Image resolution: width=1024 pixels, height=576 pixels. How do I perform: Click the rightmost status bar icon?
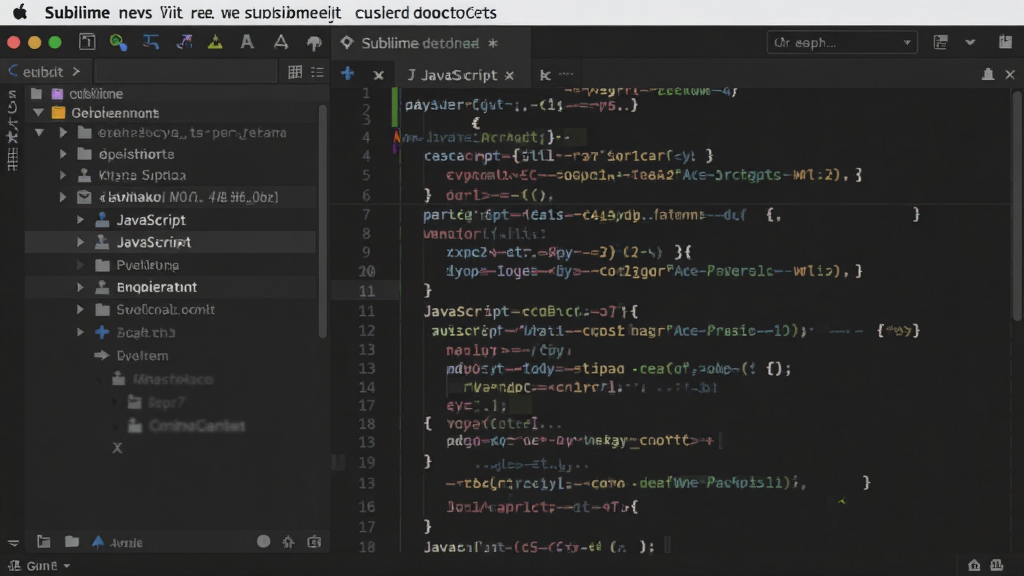[997, 565]
